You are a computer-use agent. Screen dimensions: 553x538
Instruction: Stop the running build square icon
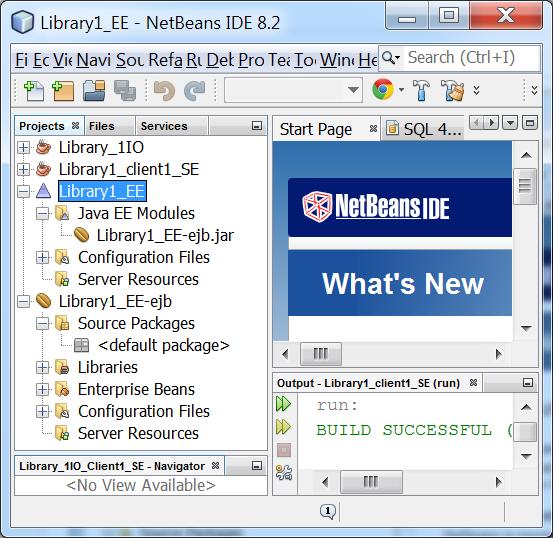click(284, 450)
